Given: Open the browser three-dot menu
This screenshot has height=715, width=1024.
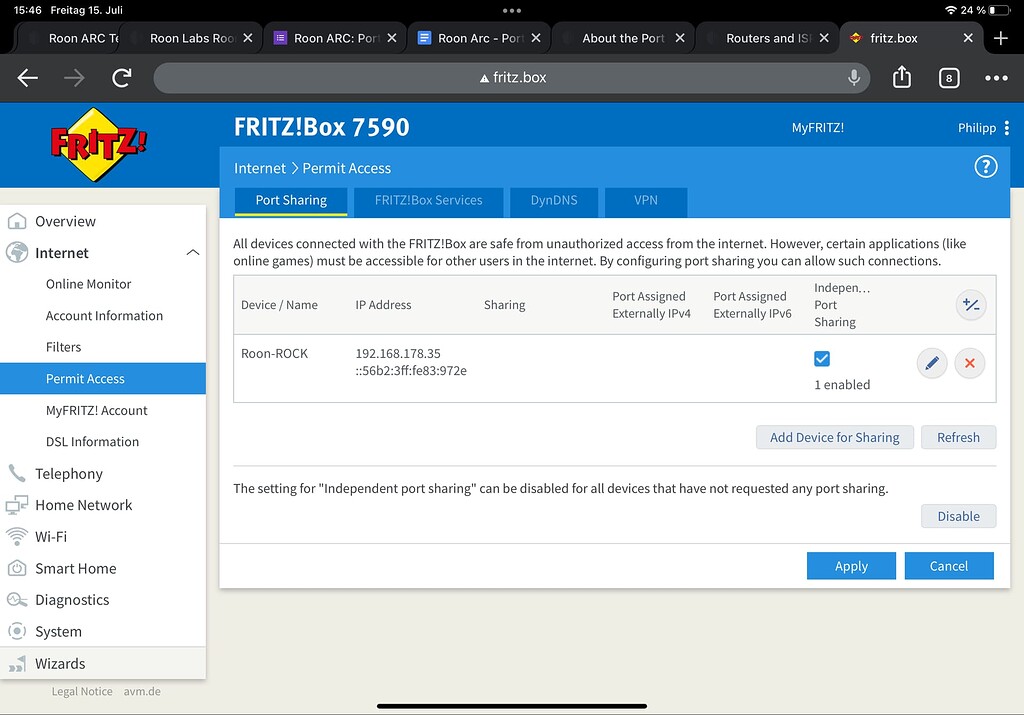Looking at the screenshot, I should pos(996,78).
